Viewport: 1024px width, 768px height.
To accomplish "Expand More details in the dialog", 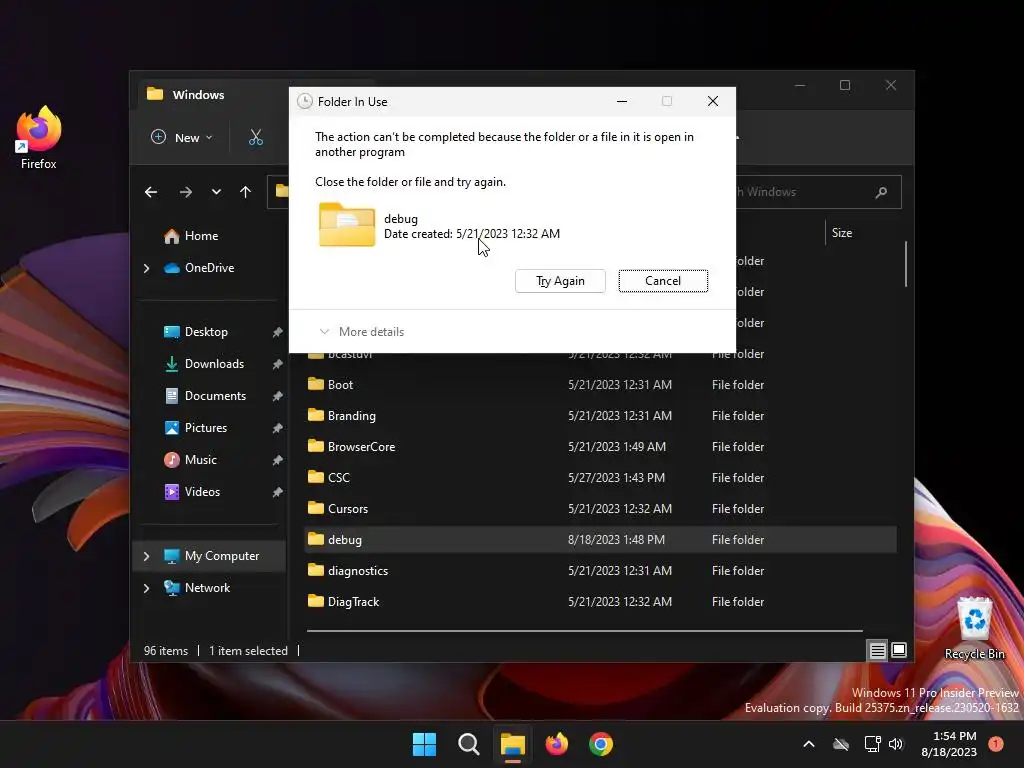I will (x=361, y=332).
